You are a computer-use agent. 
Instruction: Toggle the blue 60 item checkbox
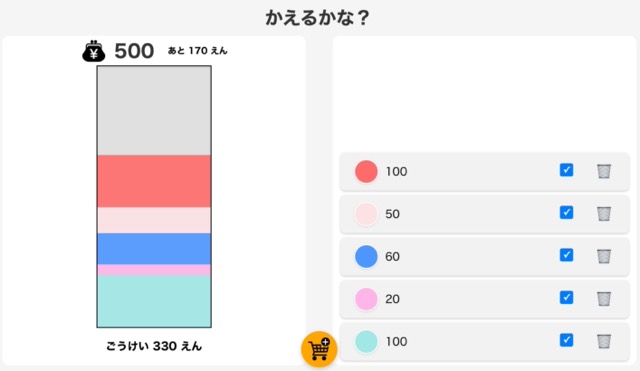pyautogui.click(x=566, y=255)
